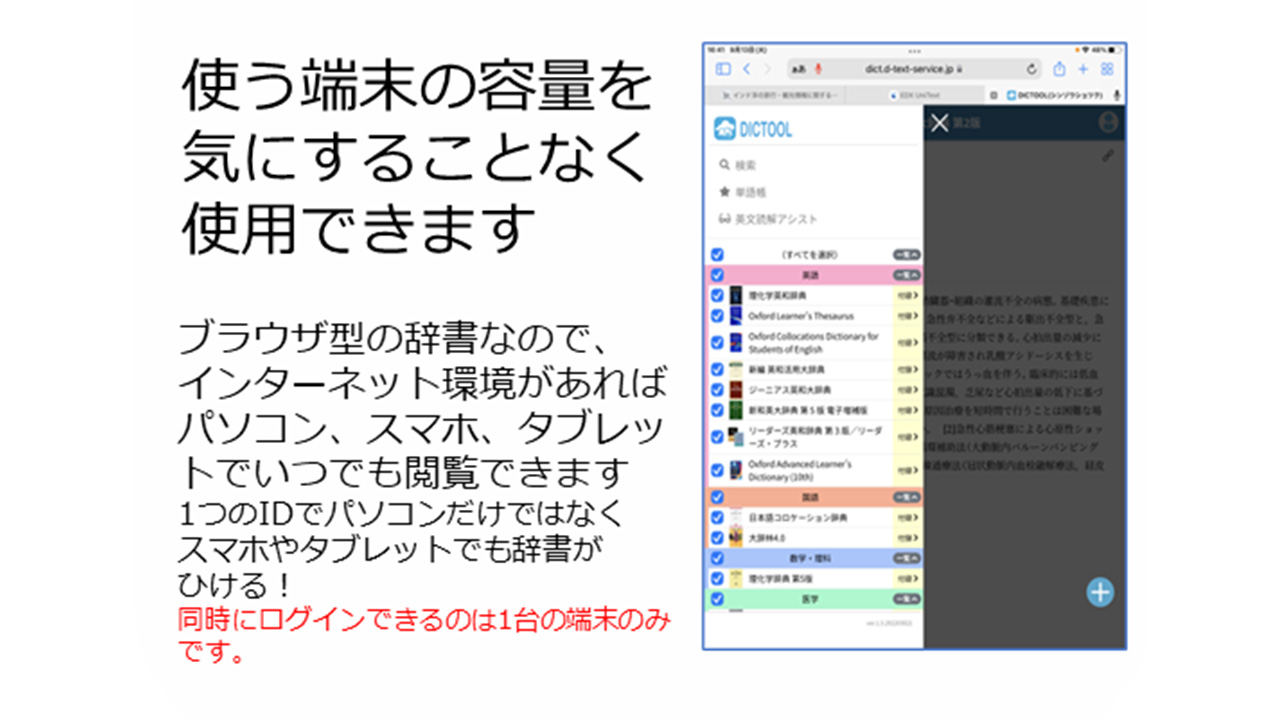This screenshot has width=1280, height=720.
Task: Collapse the すべてを選択 row list button
Action: (906, 255)
